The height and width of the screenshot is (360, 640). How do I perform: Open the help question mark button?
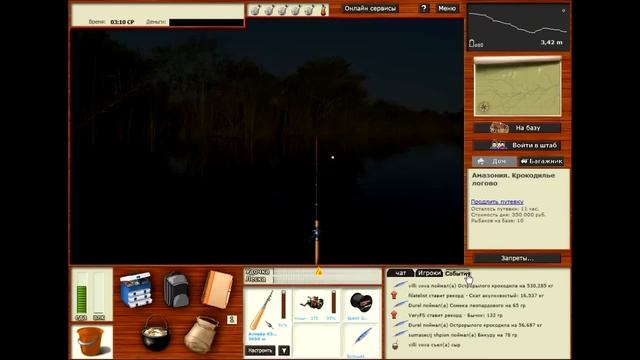tap(424, 8)
